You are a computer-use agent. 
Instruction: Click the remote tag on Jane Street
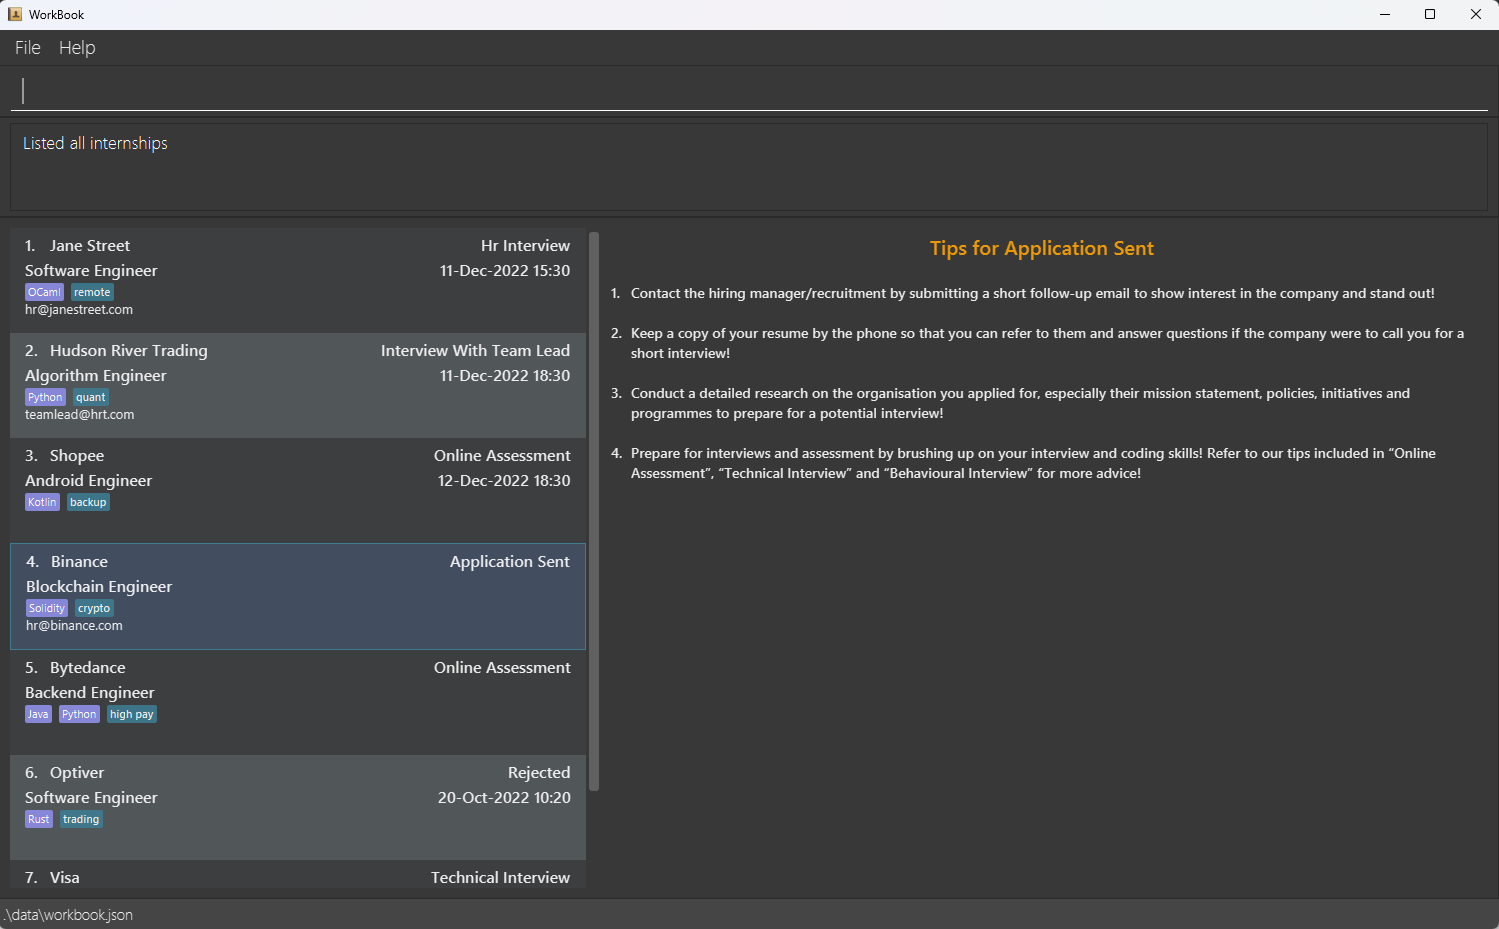92,292
